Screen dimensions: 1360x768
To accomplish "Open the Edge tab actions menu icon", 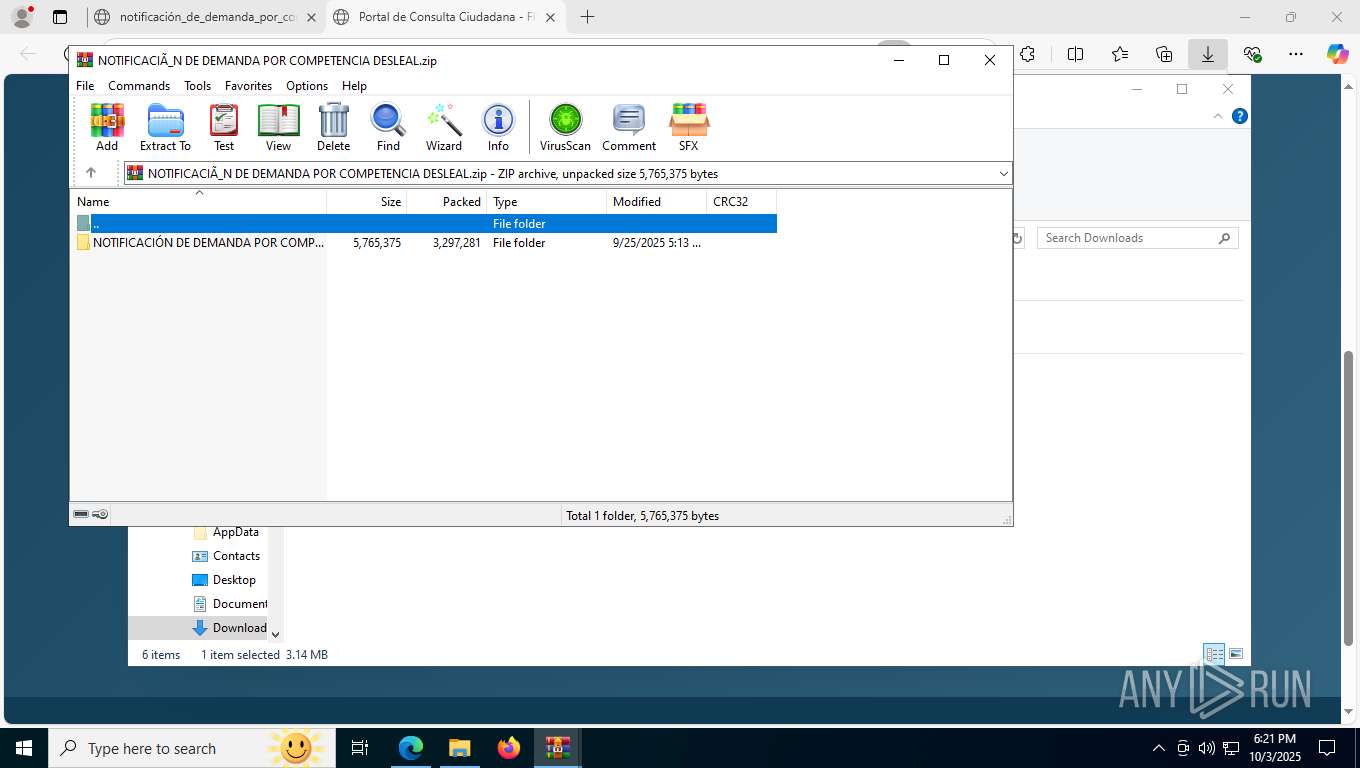I will [x=60, y=17].
